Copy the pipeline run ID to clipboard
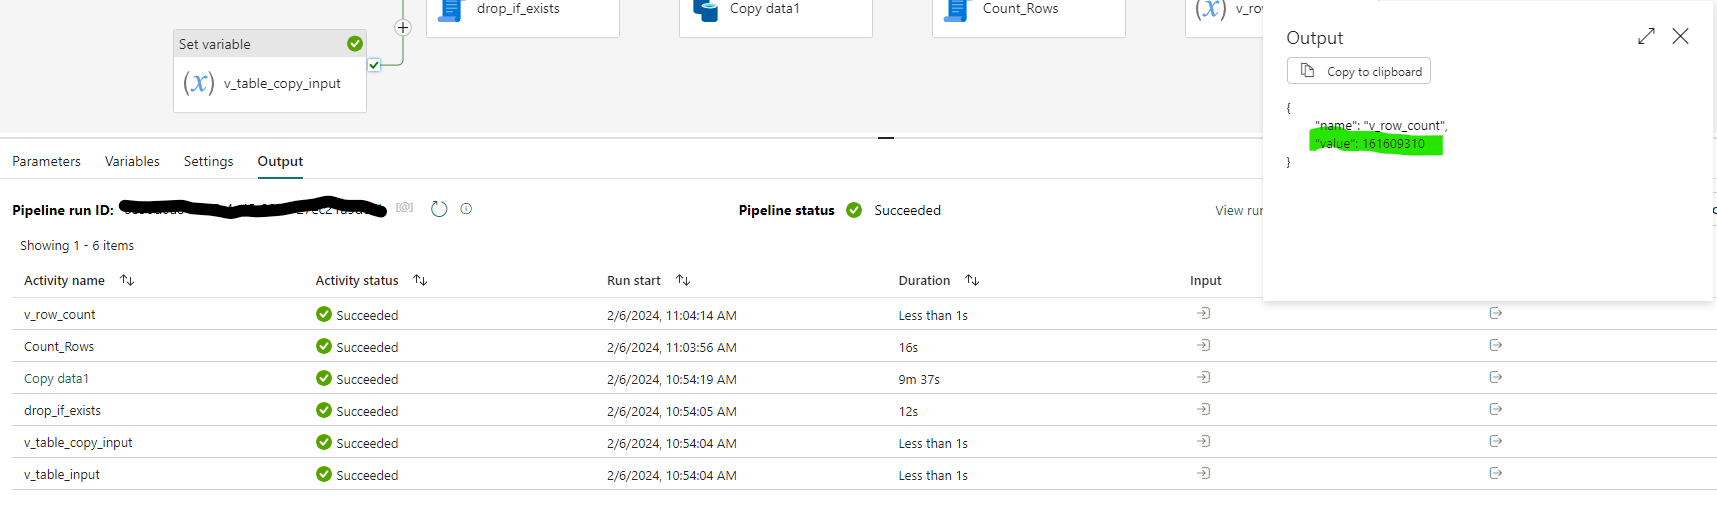The image size is (1717, 505). point(404,208)
